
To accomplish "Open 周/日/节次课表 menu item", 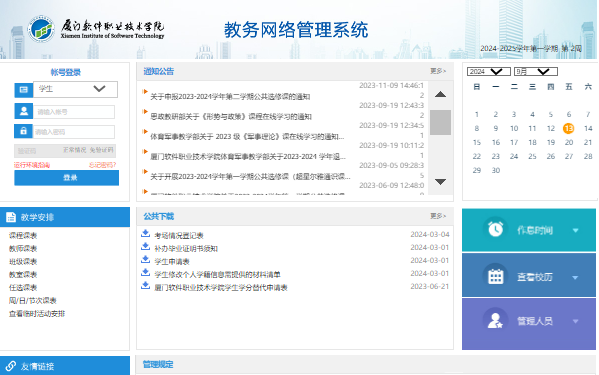I will (32, 301).
